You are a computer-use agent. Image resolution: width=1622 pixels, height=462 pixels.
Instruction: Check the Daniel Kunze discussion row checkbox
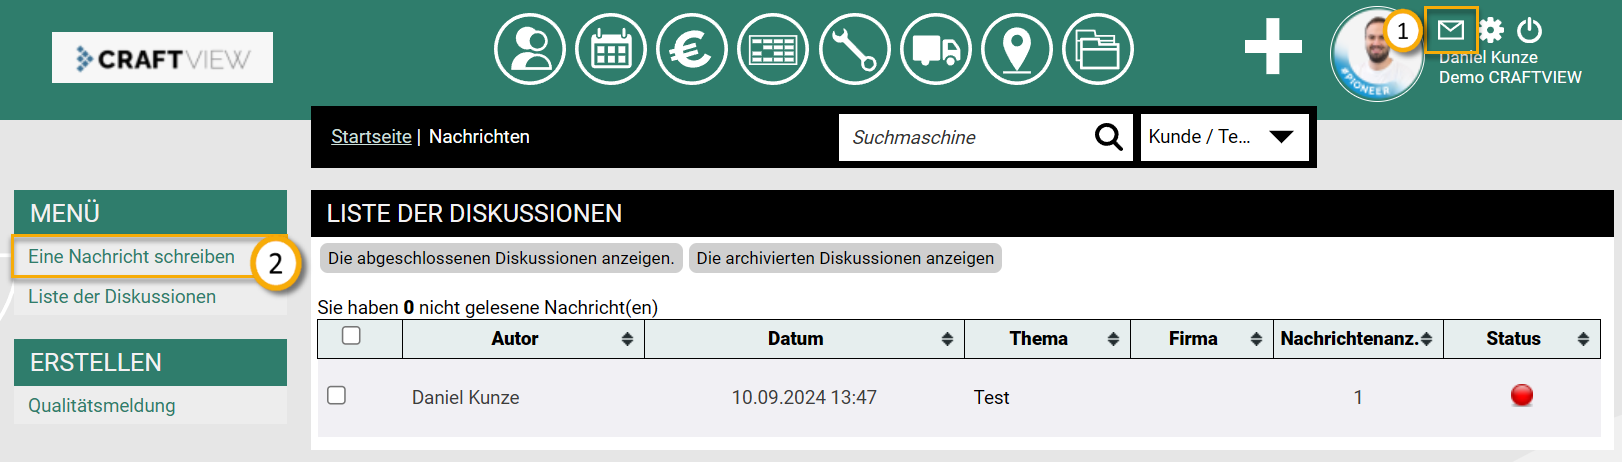(x=337, y=396)
